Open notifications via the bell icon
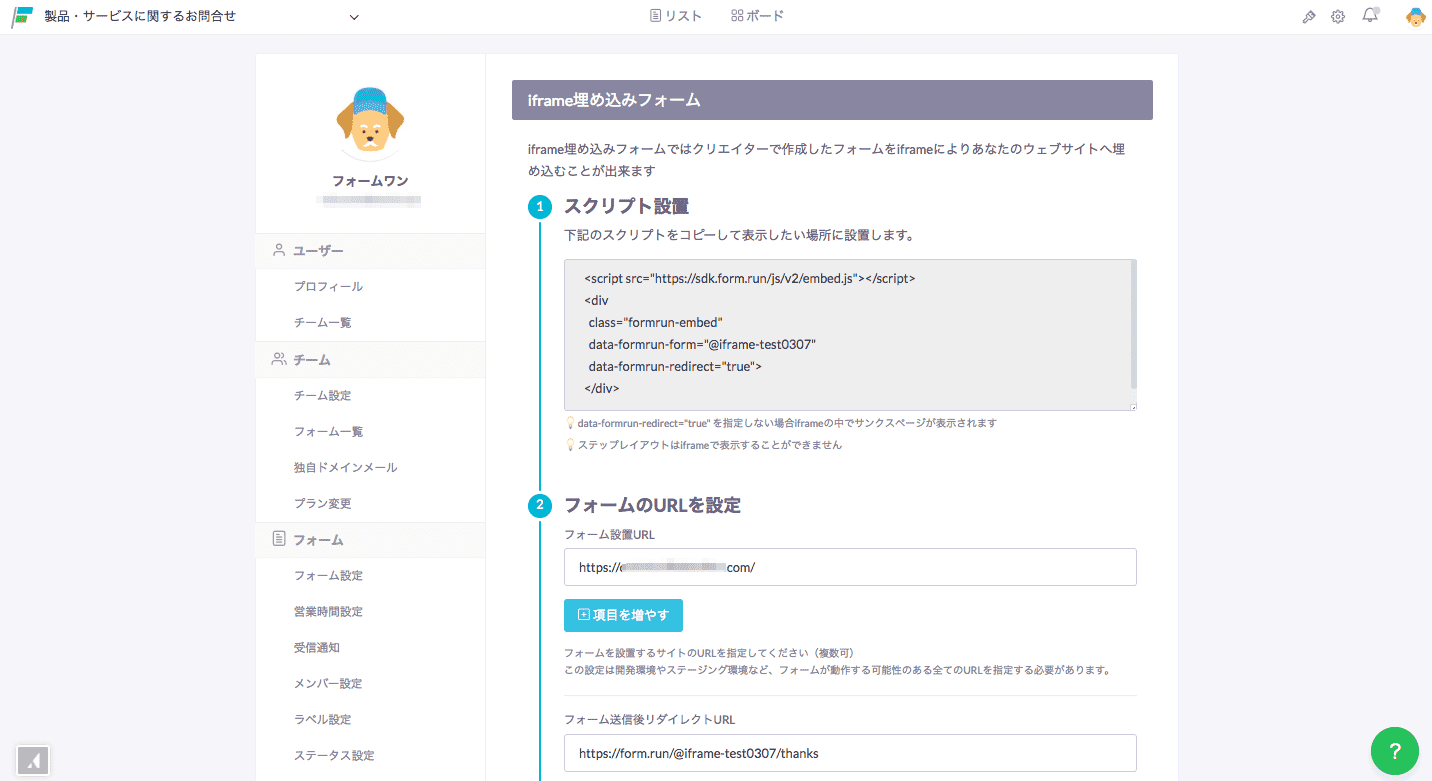 (x=1370, y=15)
